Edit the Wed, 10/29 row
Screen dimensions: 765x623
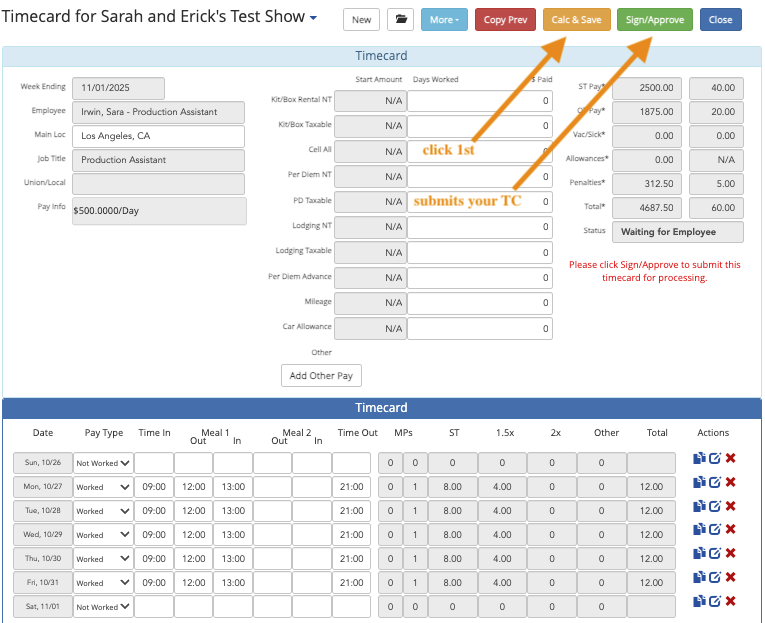[715, 529]
